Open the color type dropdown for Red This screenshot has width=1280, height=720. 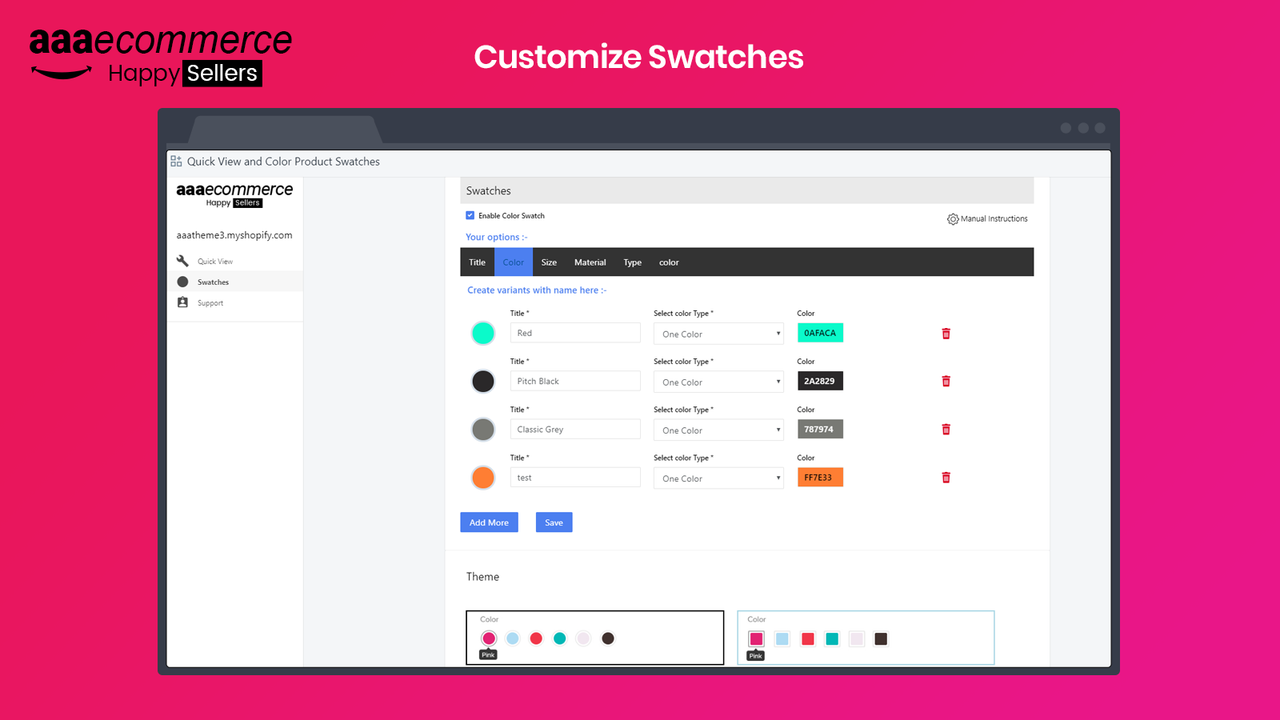click(718, 334)
